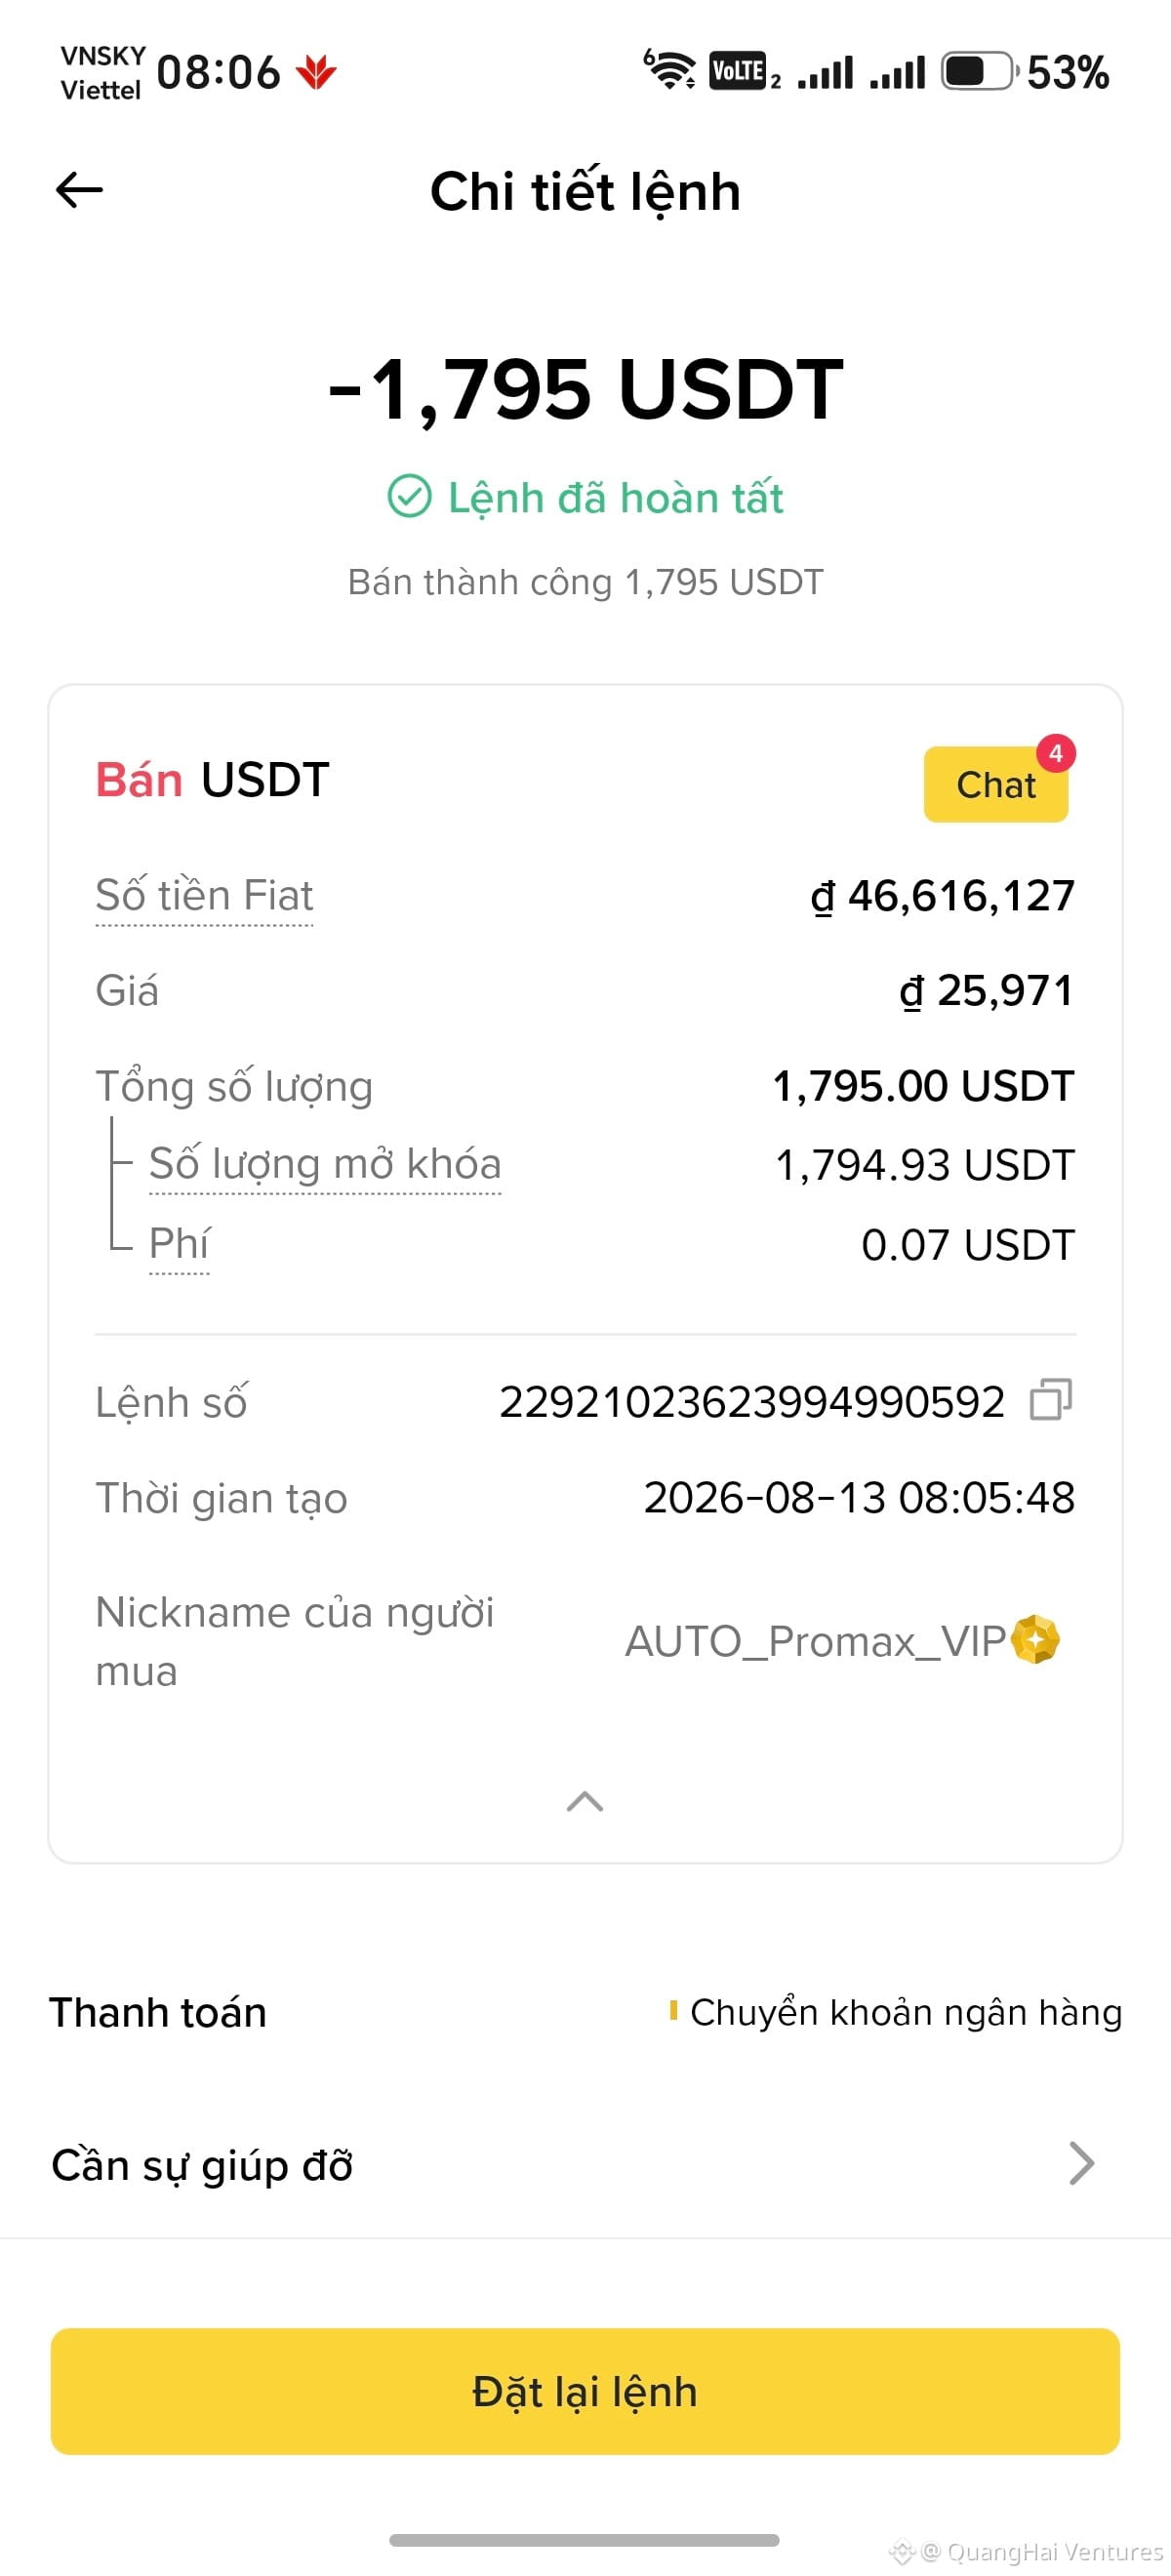Tap the Đặt lại lệnh button
Screen dimensions: 1171x2576
[x=585, y=2391]
